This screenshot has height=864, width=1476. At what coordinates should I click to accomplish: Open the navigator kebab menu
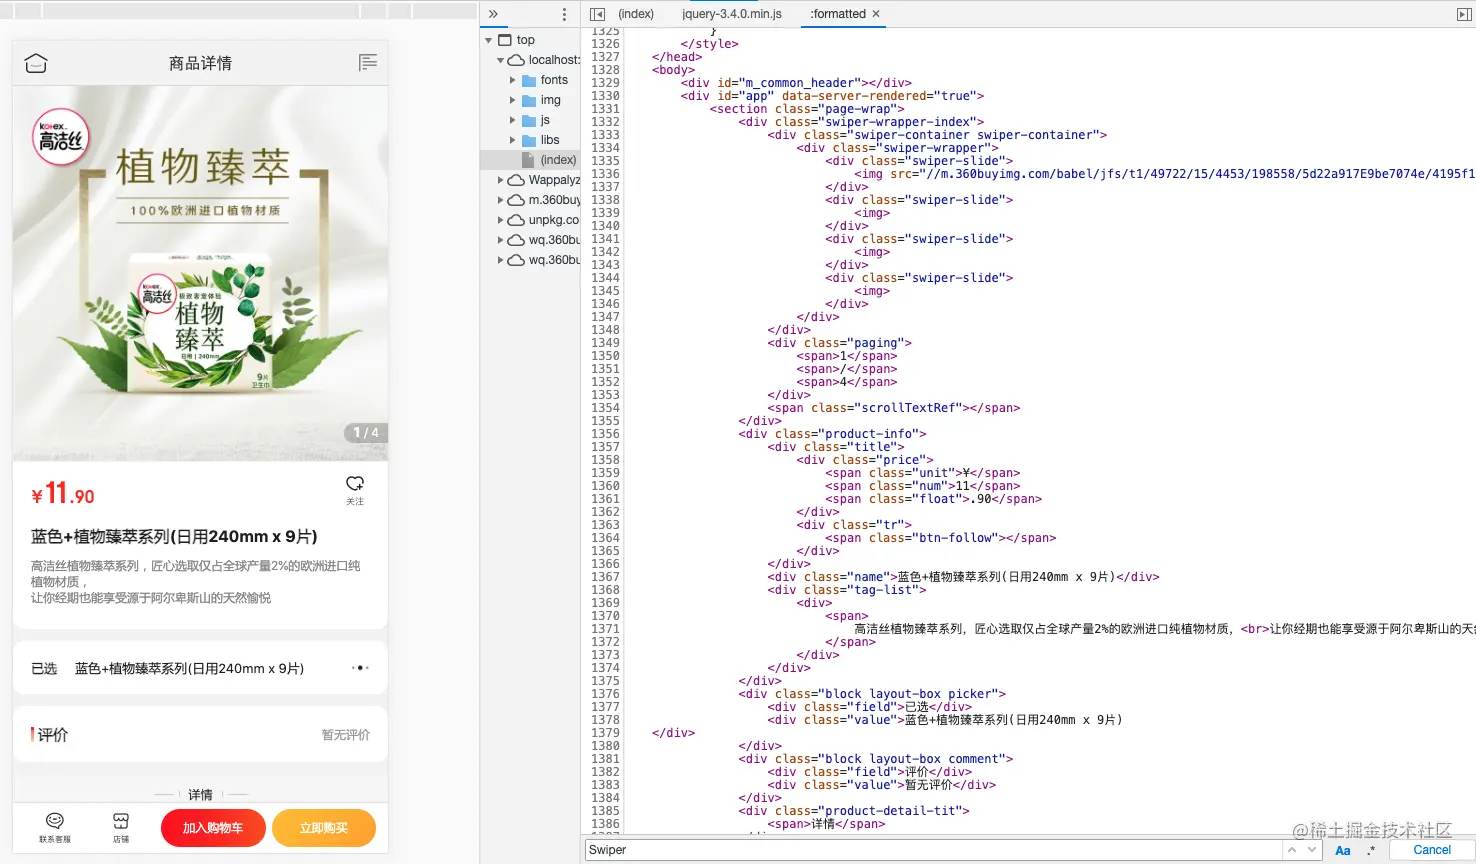point(564,14)
